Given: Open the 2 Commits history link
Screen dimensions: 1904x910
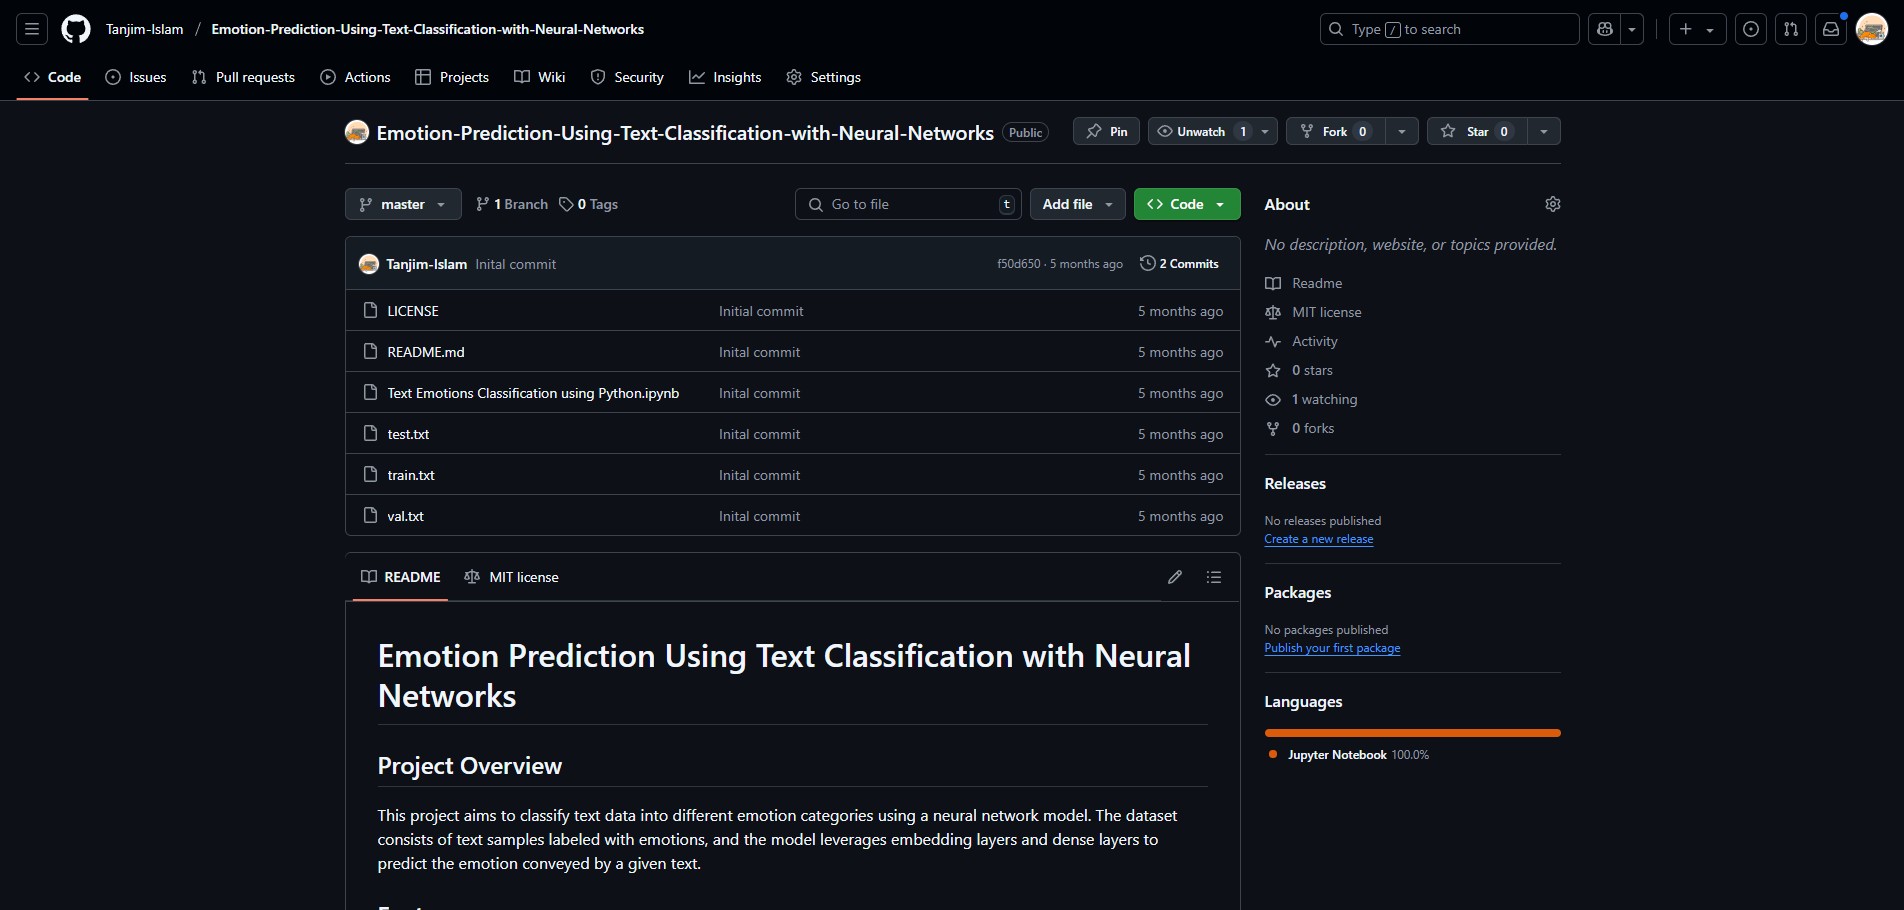Looking at the screenshot, I should point(1179,264).
